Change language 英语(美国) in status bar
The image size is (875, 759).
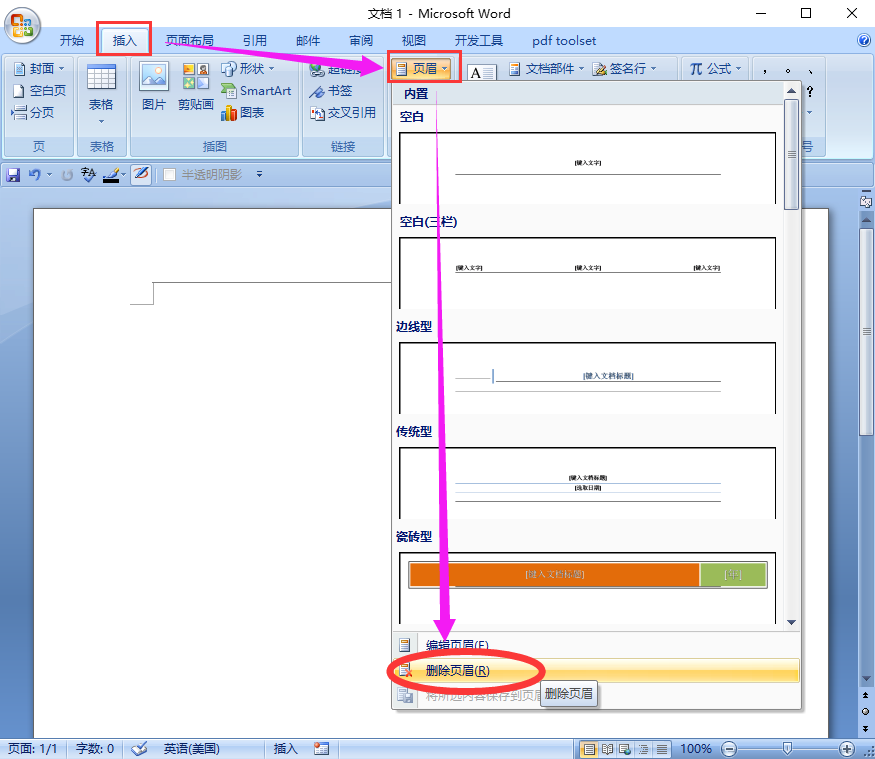point(191,748)
